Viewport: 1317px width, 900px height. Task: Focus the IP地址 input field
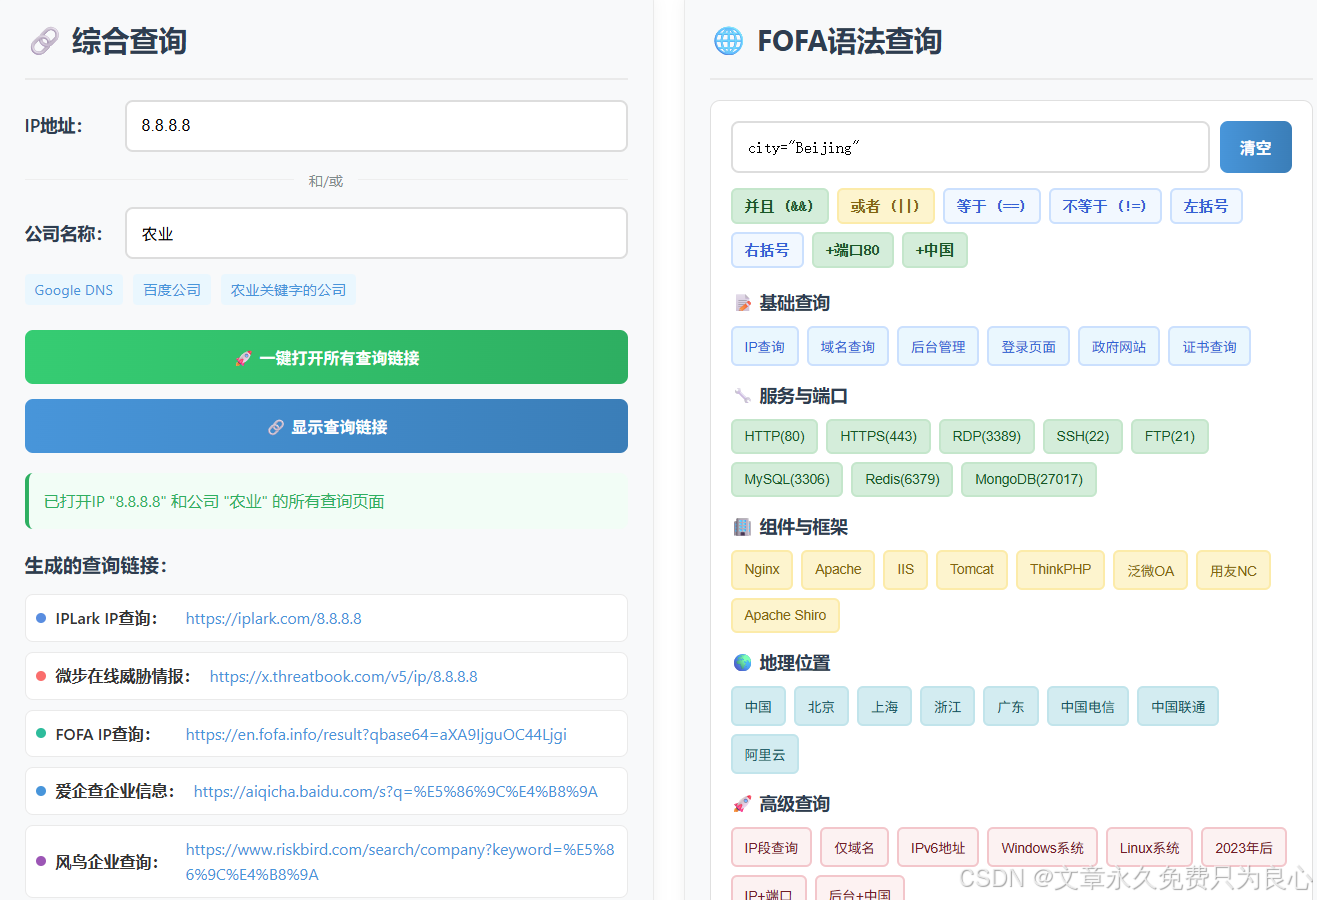[x=376, y=126]
